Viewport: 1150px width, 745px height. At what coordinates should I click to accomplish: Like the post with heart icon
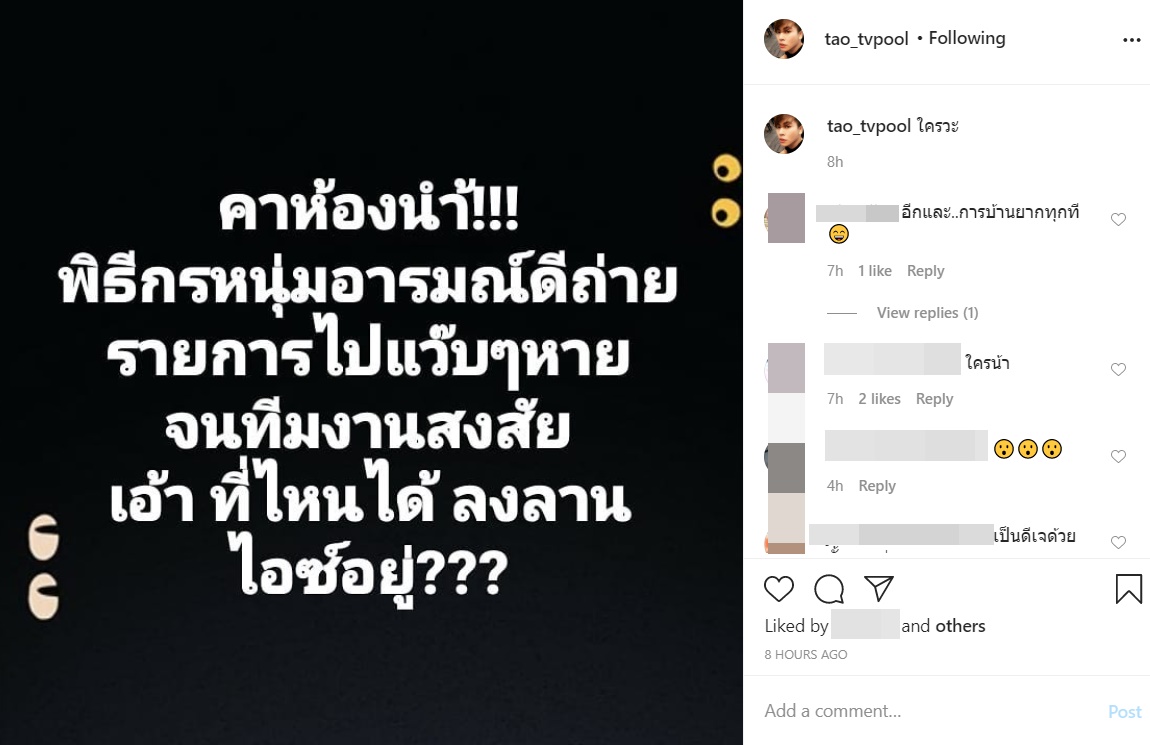pos(778,589)
